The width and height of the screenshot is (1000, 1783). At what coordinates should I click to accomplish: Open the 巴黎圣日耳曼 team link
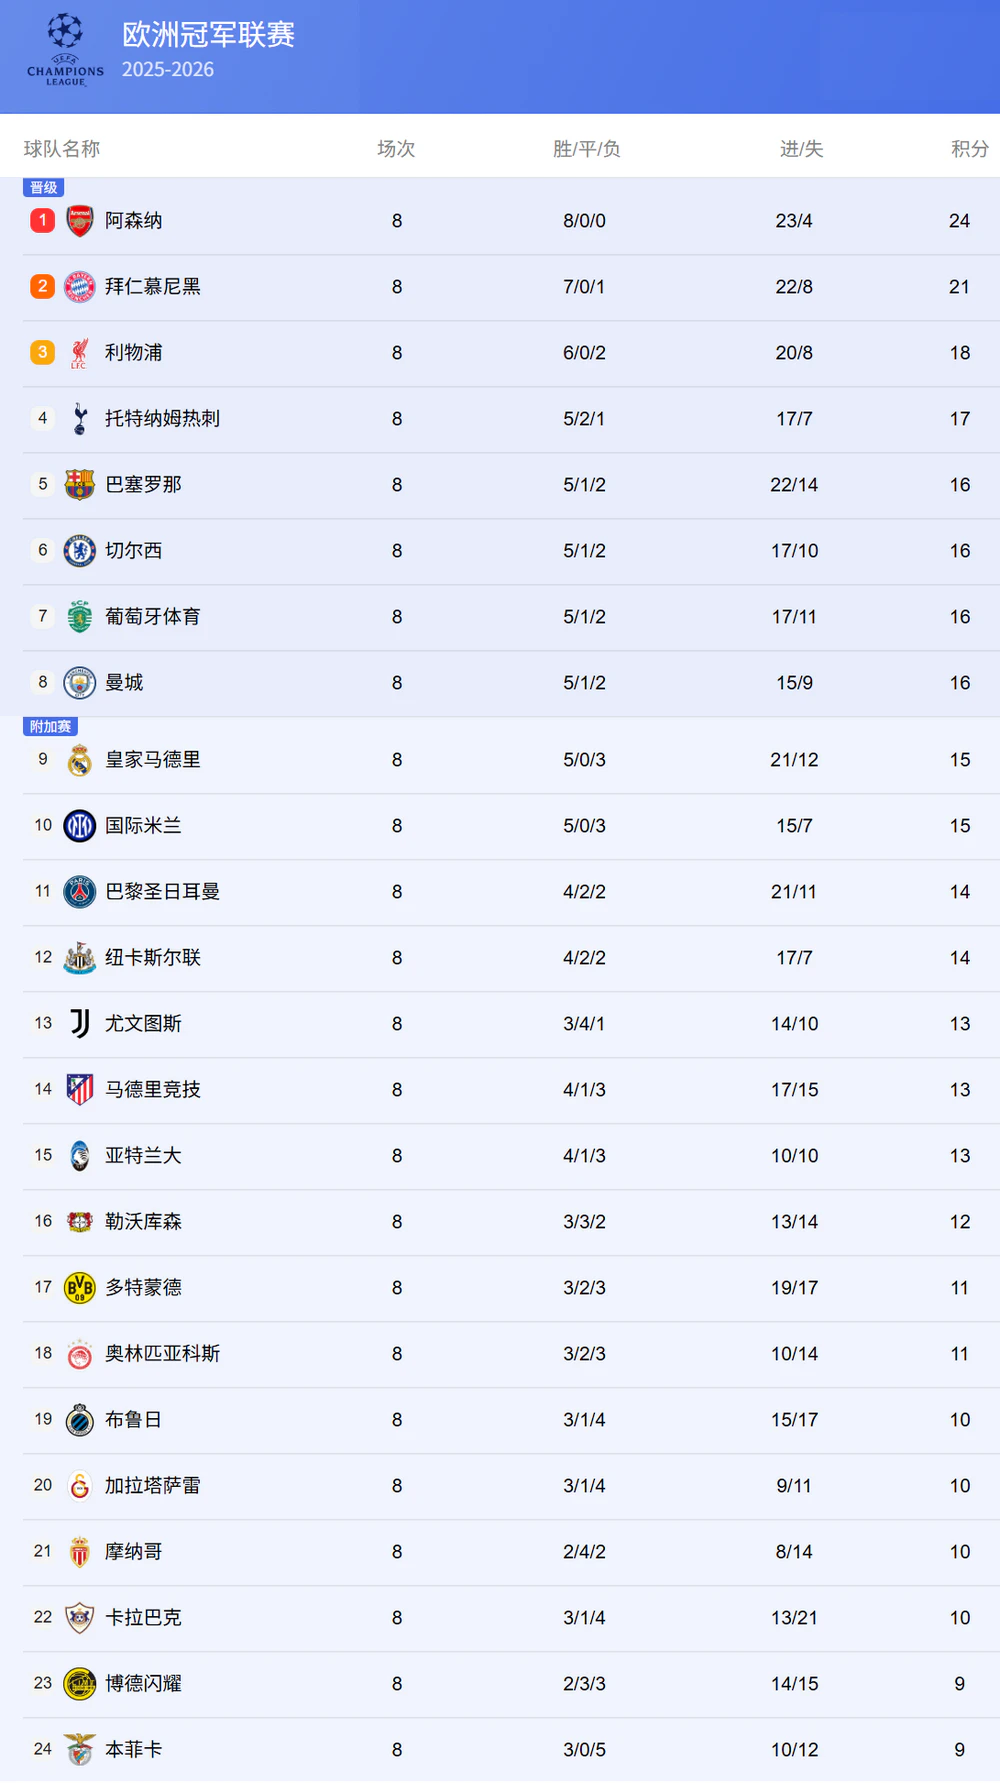tap(162, 892)
